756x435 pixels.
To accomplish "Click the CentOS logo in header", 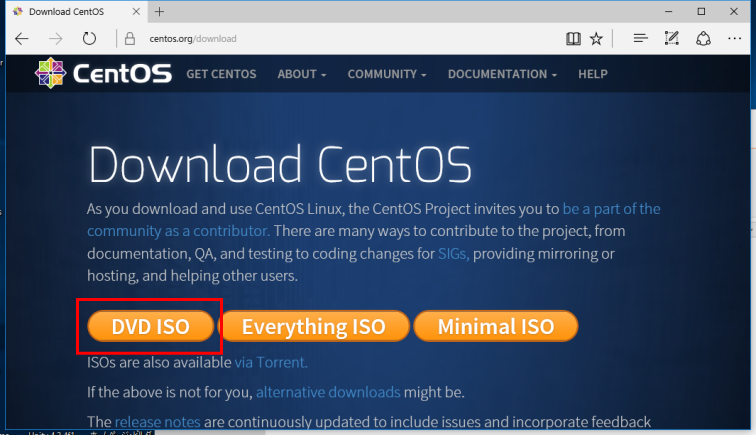I will point(103,73).
